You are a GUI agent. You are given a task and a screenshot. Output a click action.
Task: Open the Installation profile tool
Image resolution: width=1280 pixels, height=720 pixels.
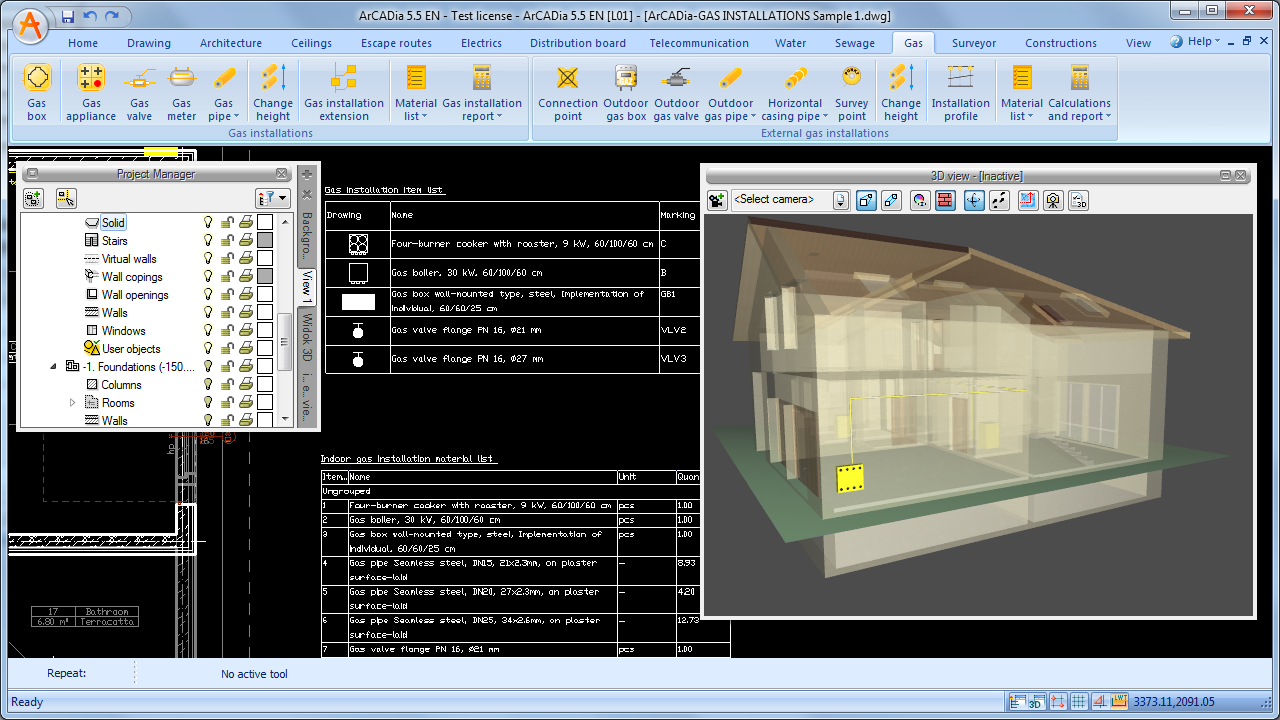pos(960,91)
